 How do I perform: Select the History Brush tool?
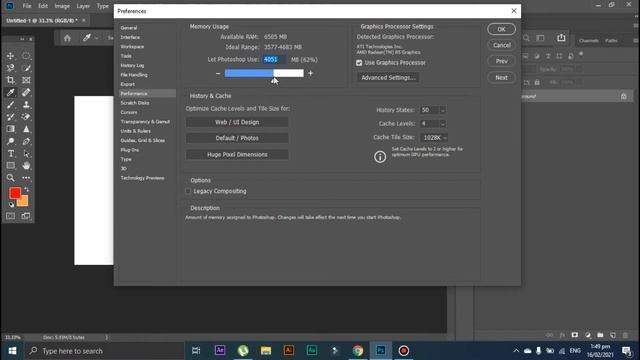[x=11, y=117]
